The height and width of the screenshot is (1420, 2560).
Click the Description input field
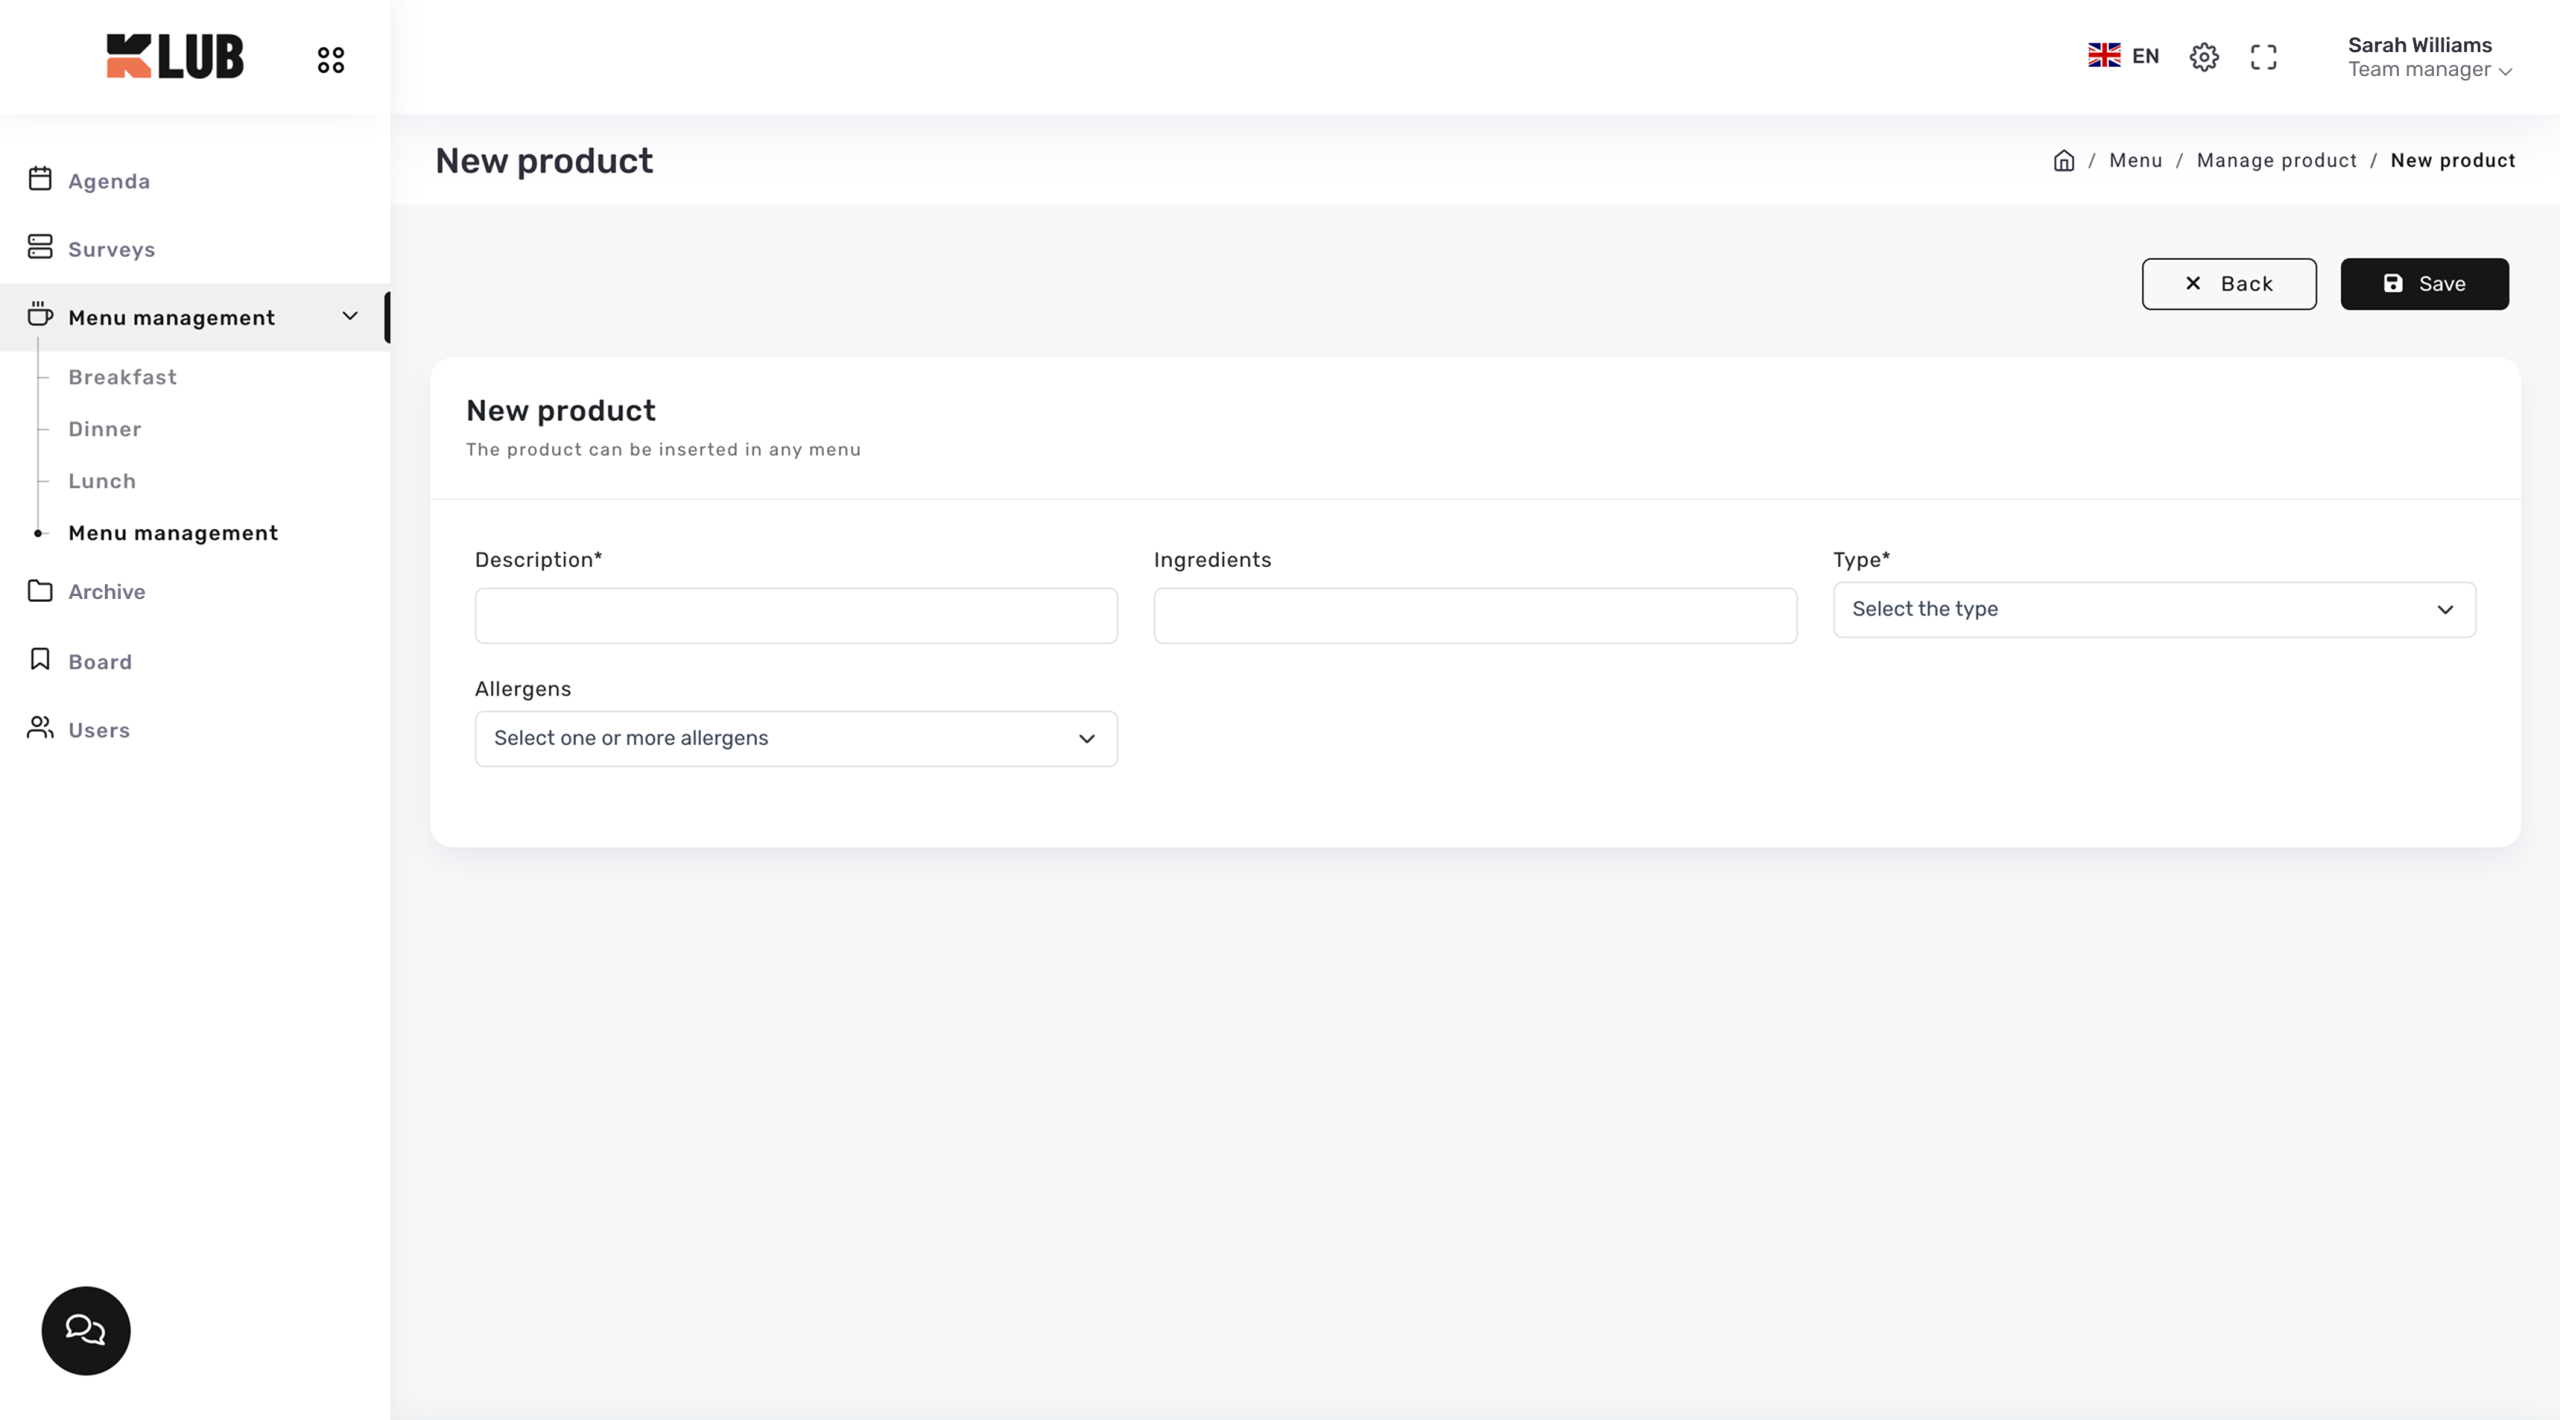(796, 616)
